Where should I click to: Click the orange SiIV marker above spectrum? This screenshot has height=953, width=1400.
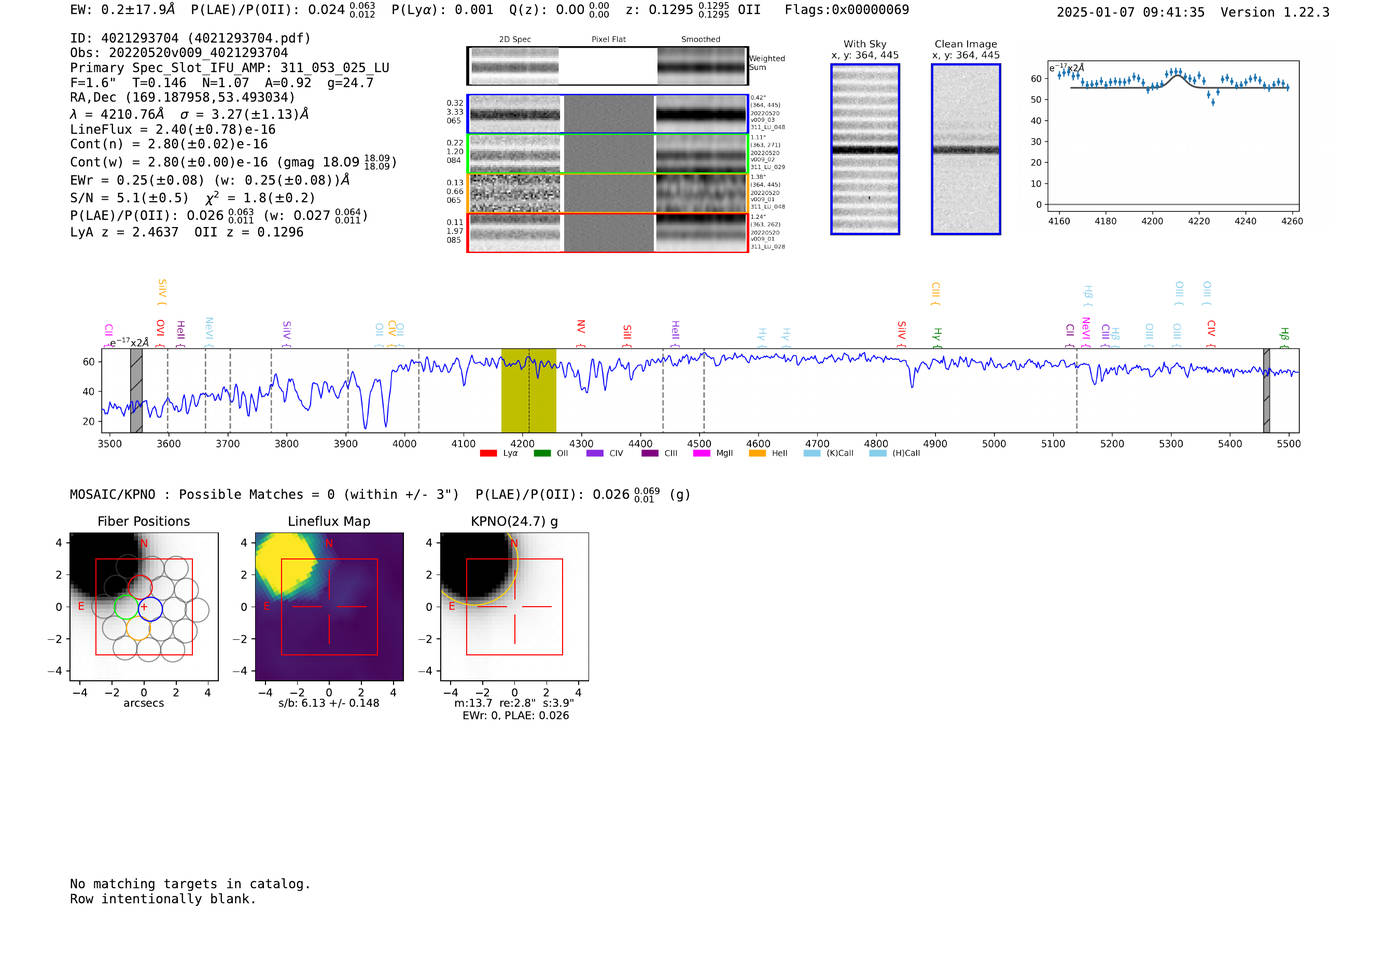[x=162, y=292]
